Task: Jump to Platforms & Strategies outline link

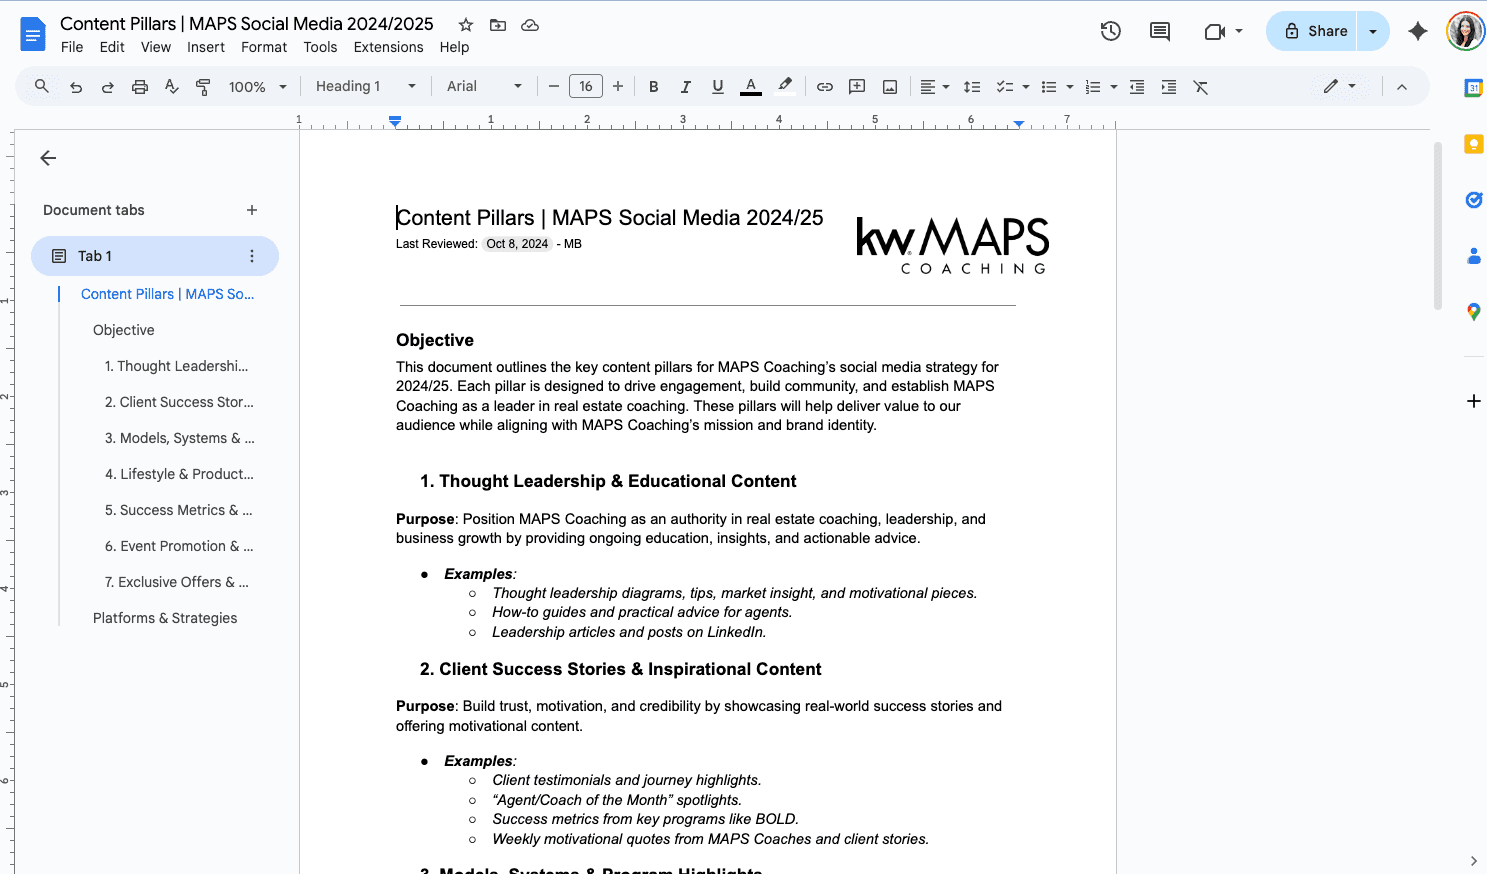Action: point(165,618)
